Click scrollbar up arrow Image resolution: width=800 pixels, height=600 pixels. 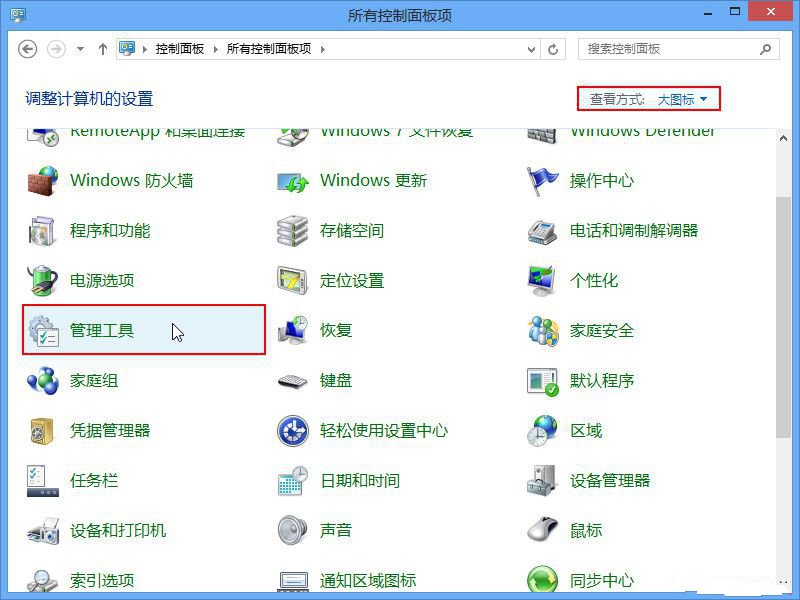click(783, 138)
